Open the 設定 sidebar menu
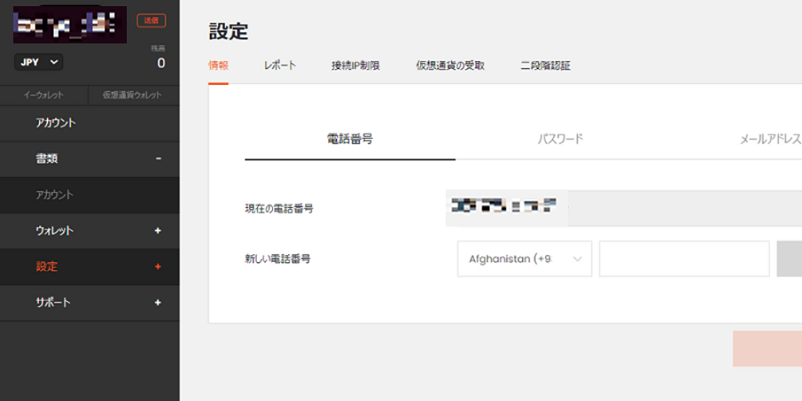Image resolution: width=802 pixels, height=401 pixels. click(90, 266)
